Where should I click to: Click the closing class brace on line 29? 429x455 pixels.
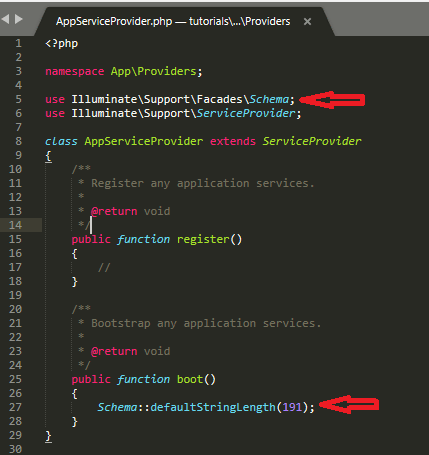[x=48, y=436]
